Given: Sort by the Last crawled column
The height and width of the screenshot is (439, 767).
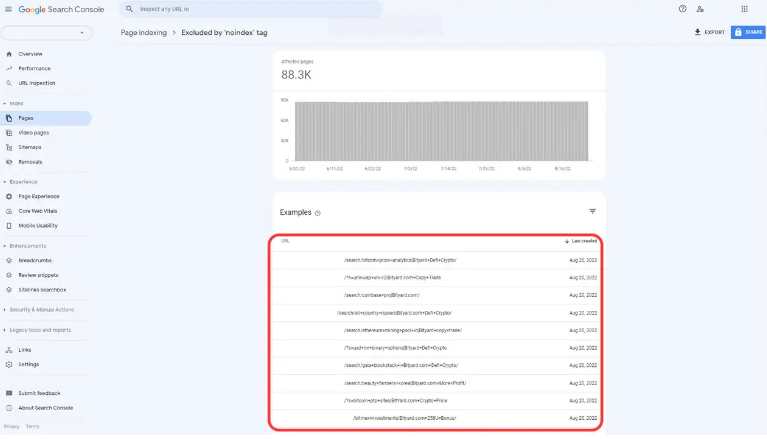Looking at the screenshot, I should pyautogui.click(x=581, y=241).
